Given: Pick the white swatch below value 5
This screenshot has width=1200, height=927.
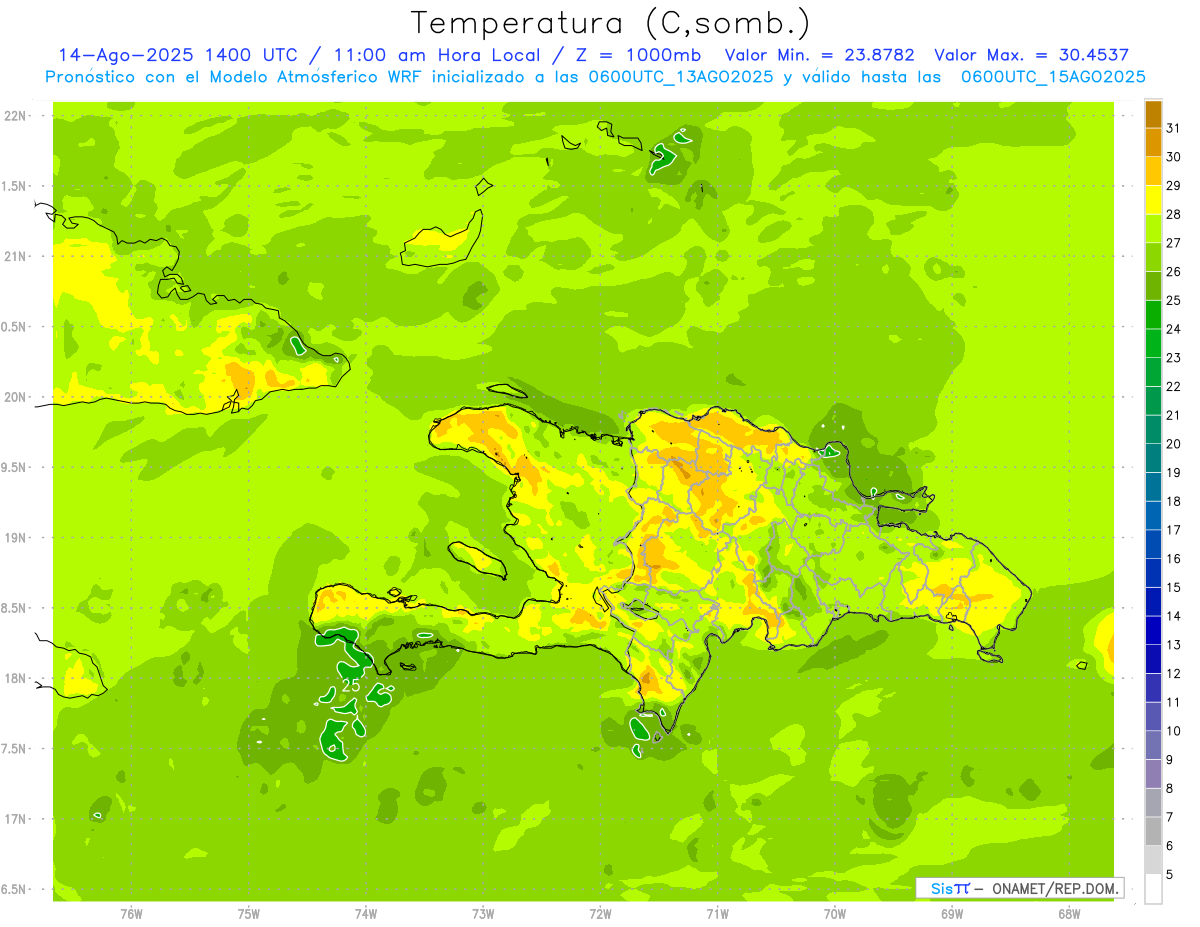Looking at the screenshot, I should [1153, 889].
